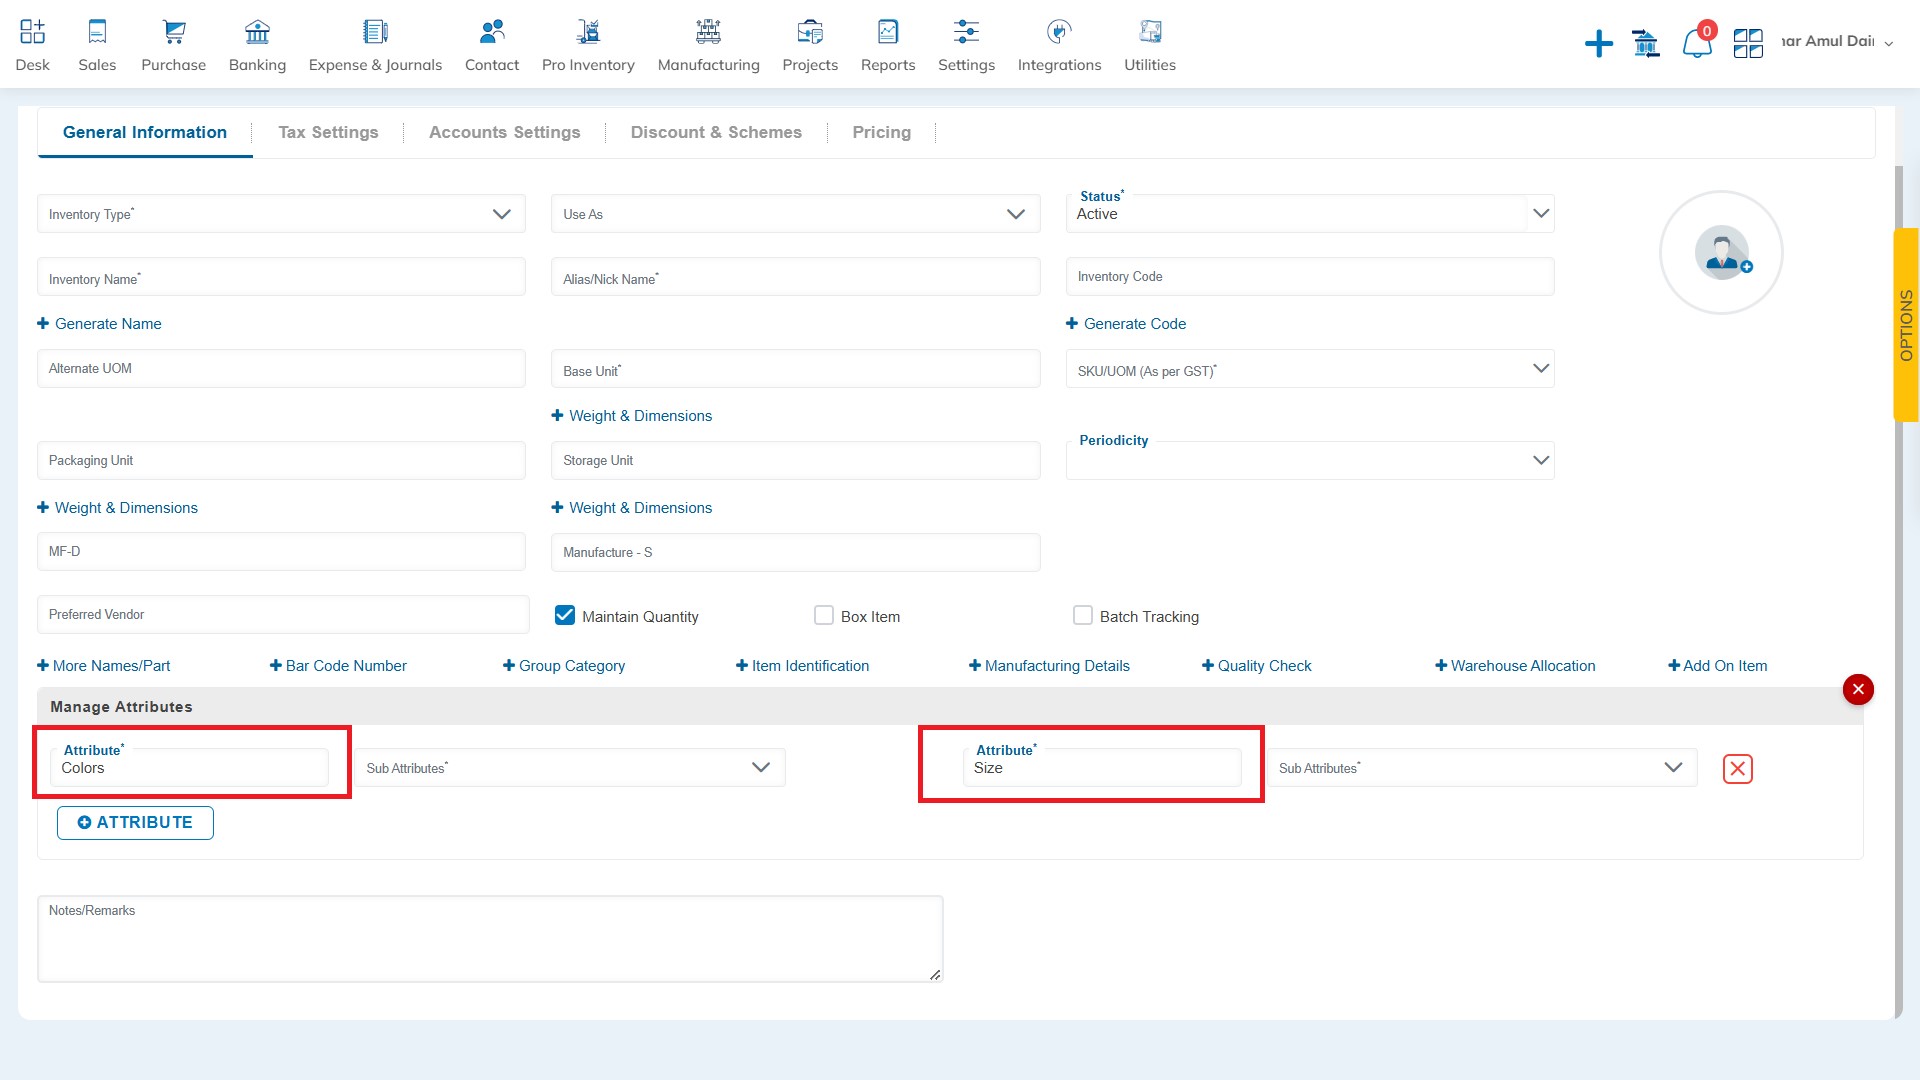The height and width of the screenshot is (1080, 1920).
Task: Click the blue plus quick-add icon
Action: tap(1599, 44)
